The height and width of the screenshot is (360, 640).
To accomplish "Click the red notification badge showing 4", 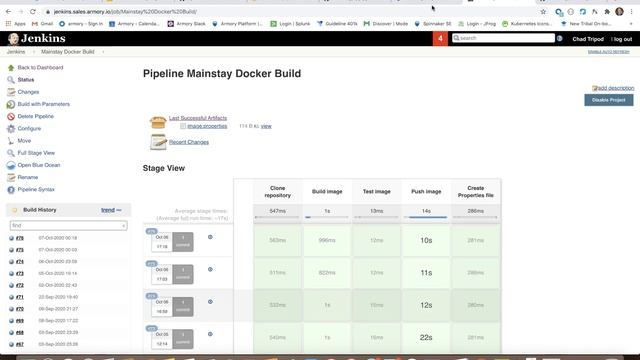I will tap(440, 39).
